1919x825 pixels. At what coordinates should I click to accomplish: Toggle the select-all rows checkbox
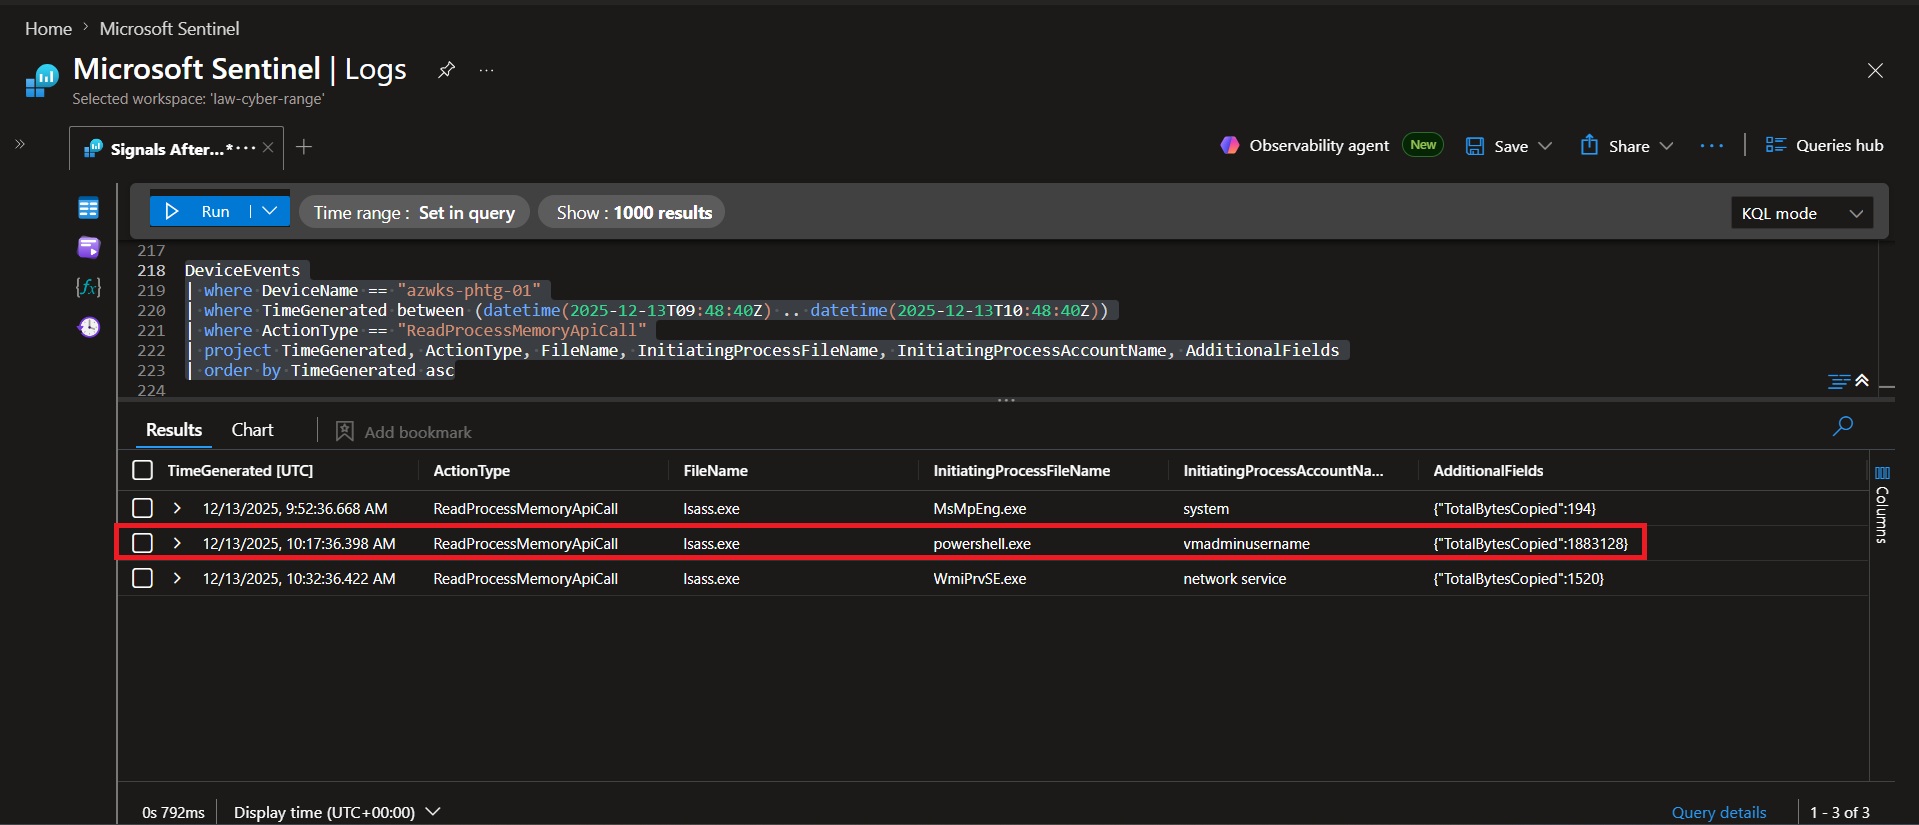click(143, 470)
